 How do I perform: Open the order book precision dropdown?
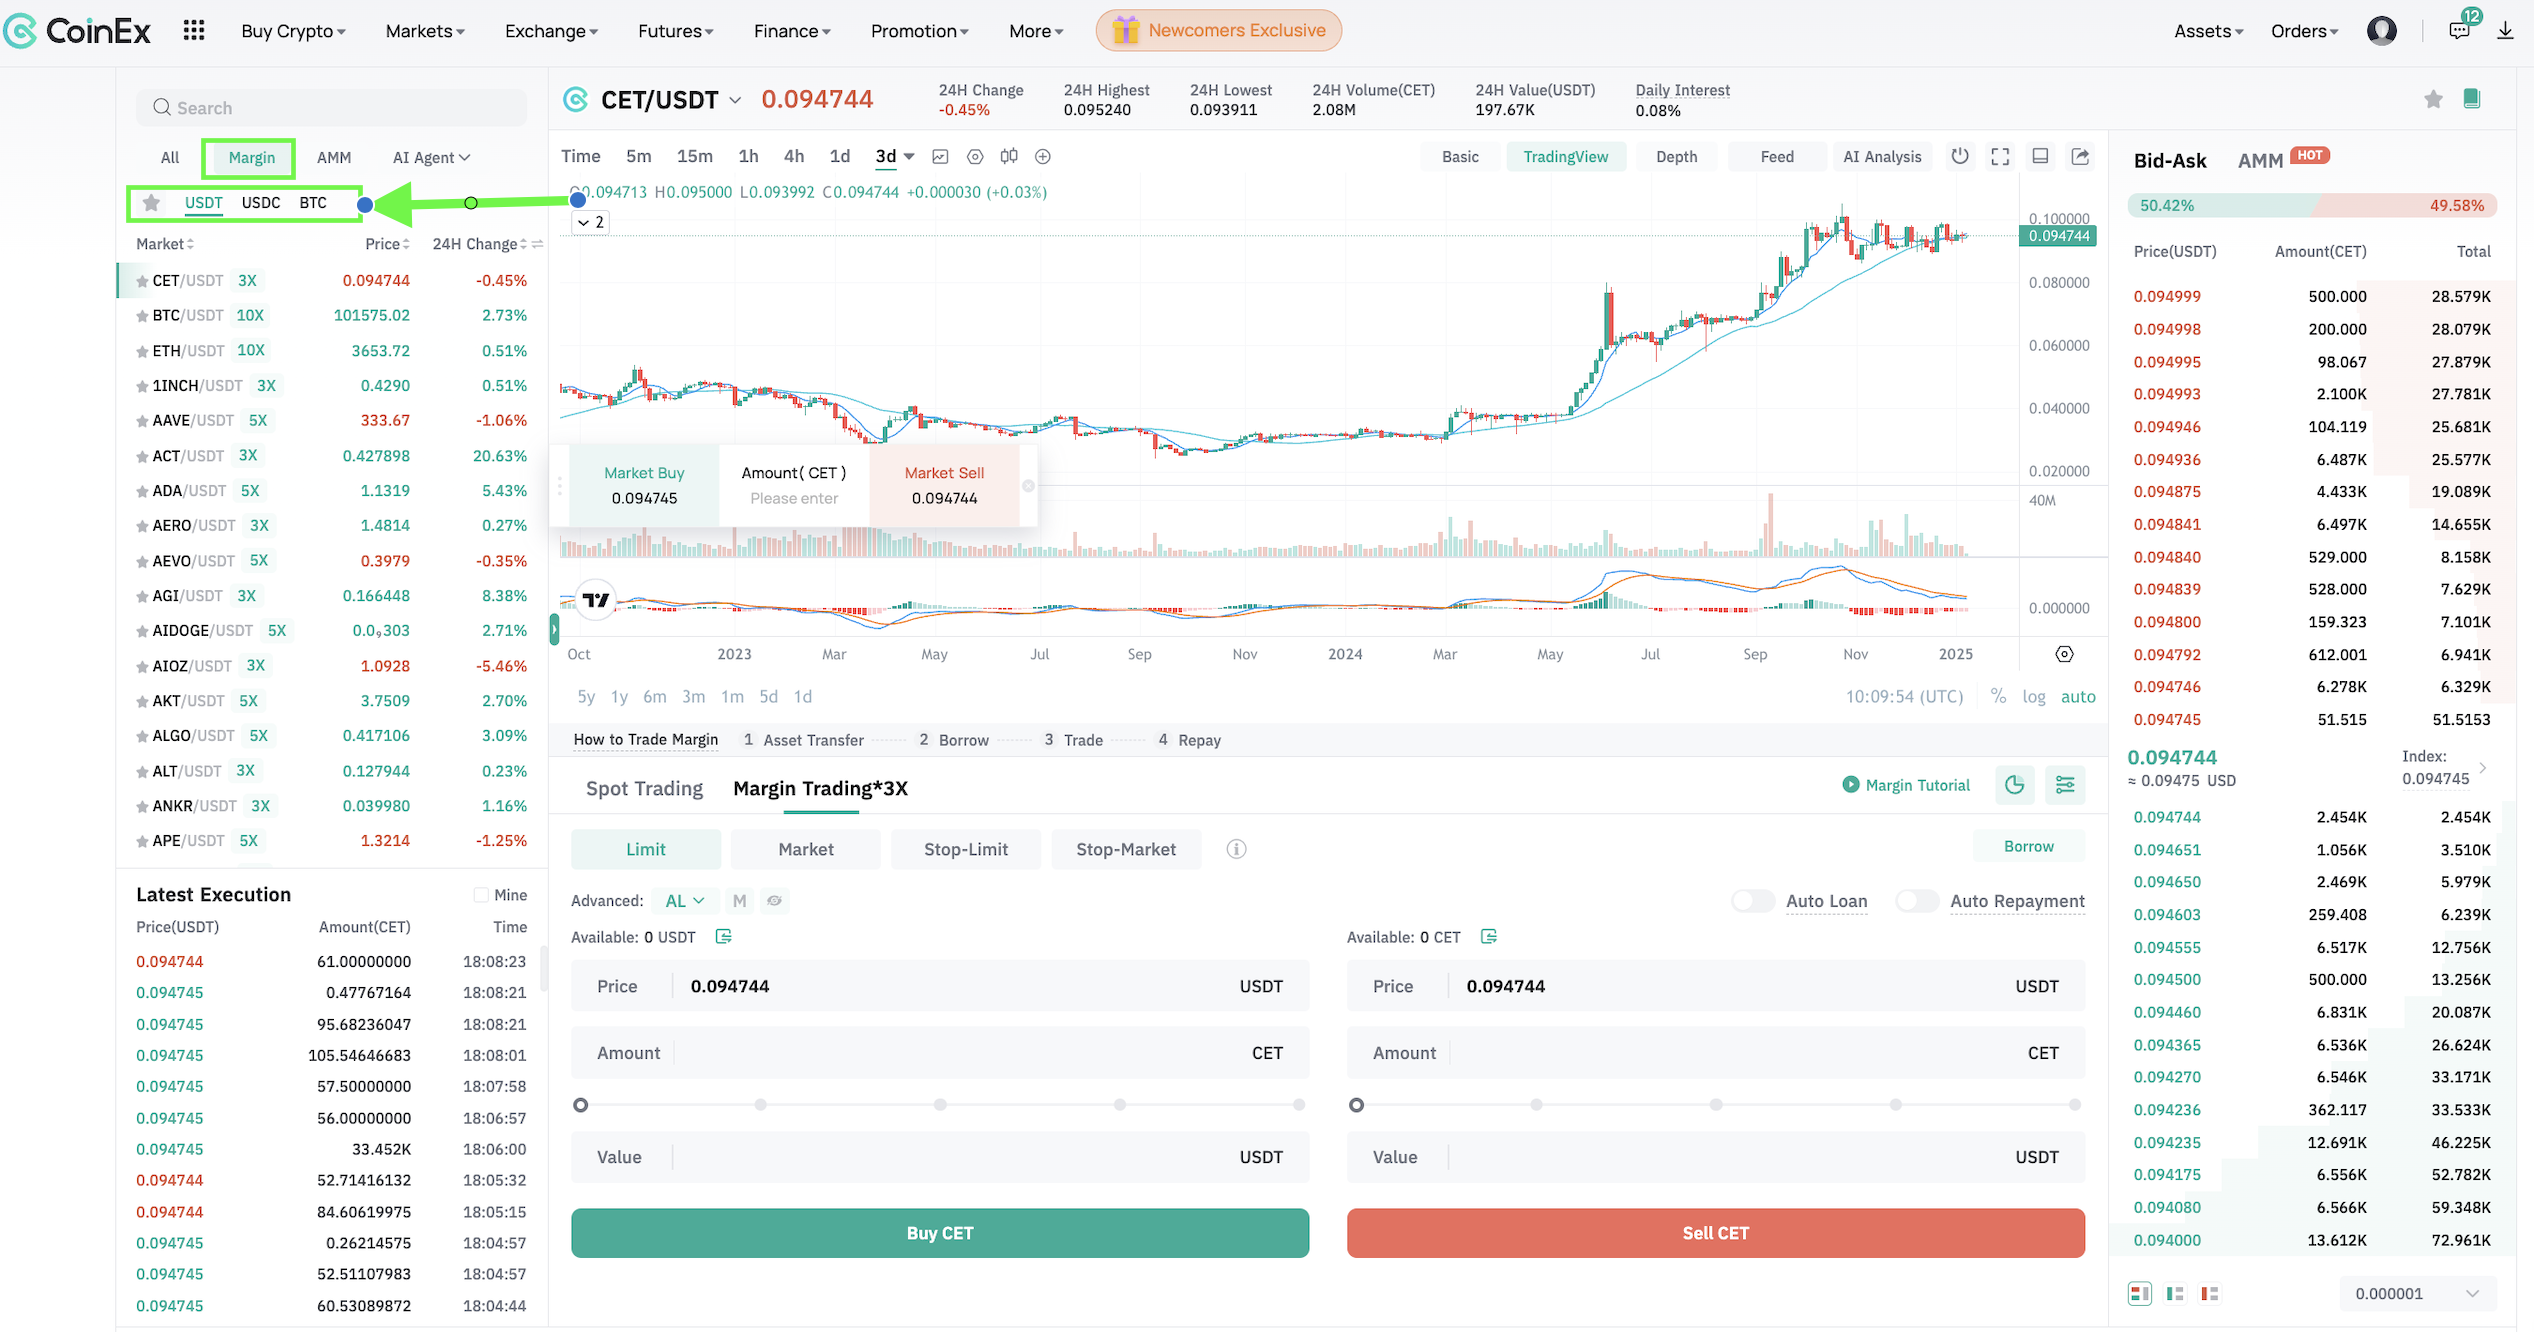(x=2417, y=1293)
